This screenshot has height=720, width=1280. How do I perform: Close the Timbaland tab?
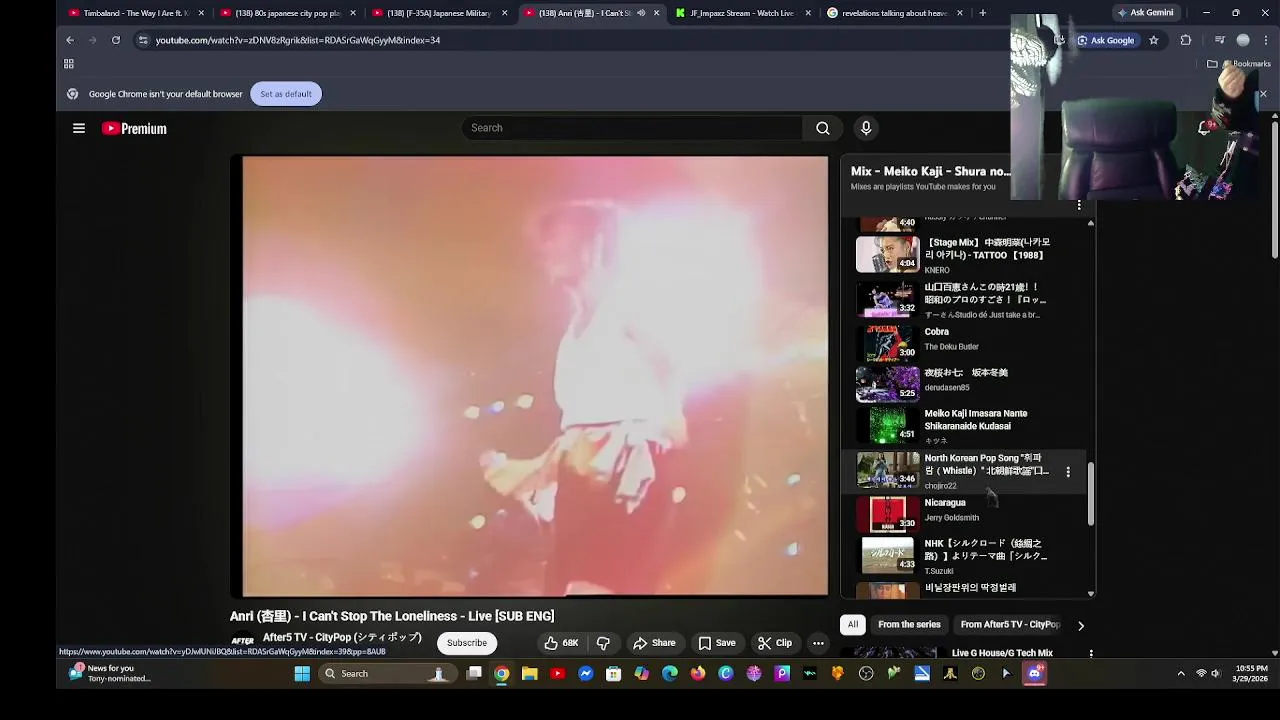tap(201, 13)
